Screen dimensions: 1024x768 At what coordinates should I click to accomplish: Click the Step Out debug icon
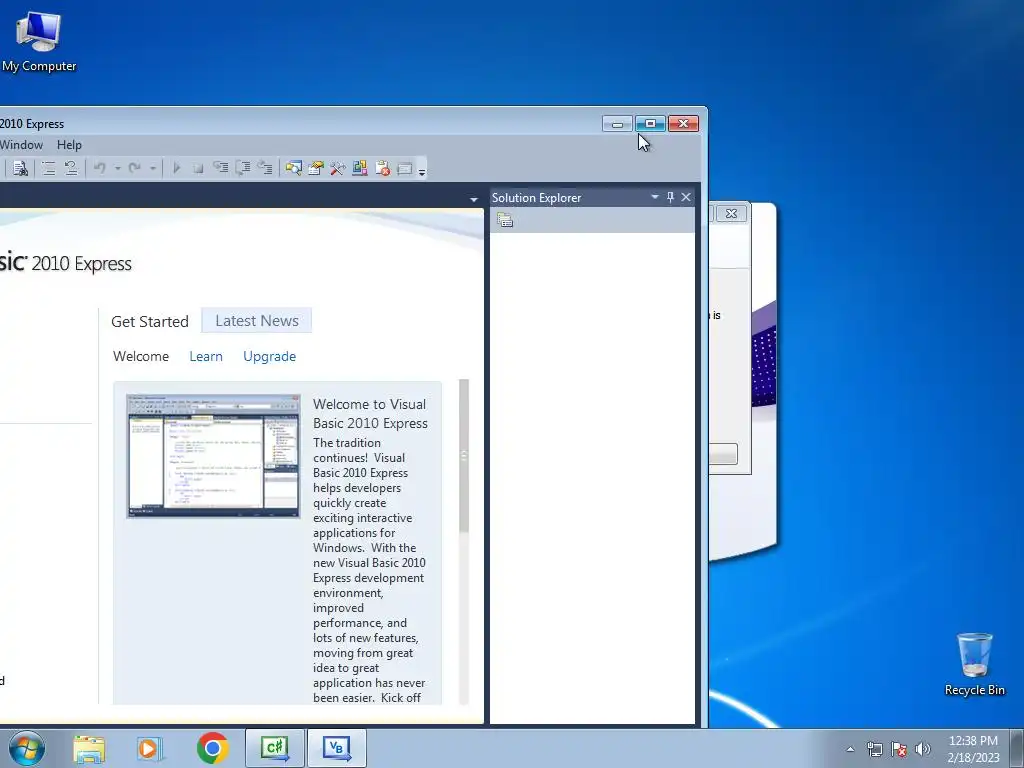(x=264, y=168)
